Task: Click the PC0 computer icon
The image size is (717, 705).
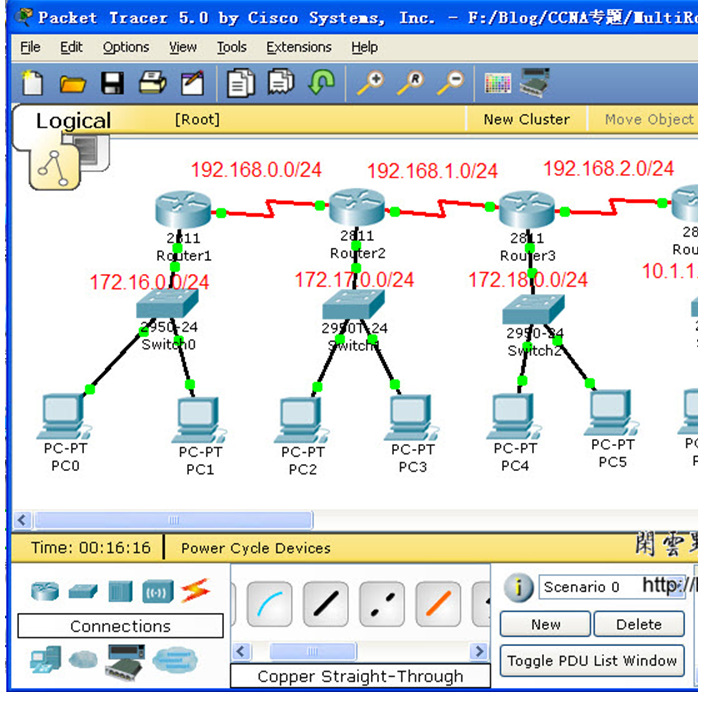Action: pos(64,417)
